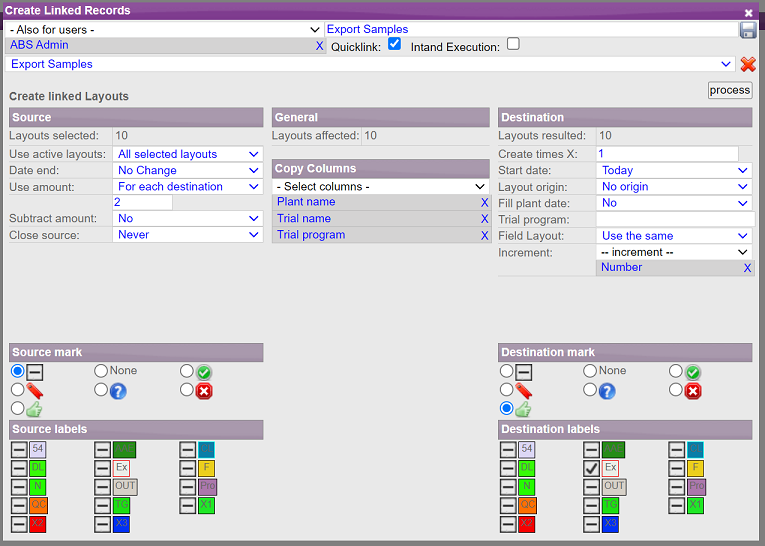Toggle Pro destination label checkbox
Viewport: 765px width, 546px height.
point(677,487)
